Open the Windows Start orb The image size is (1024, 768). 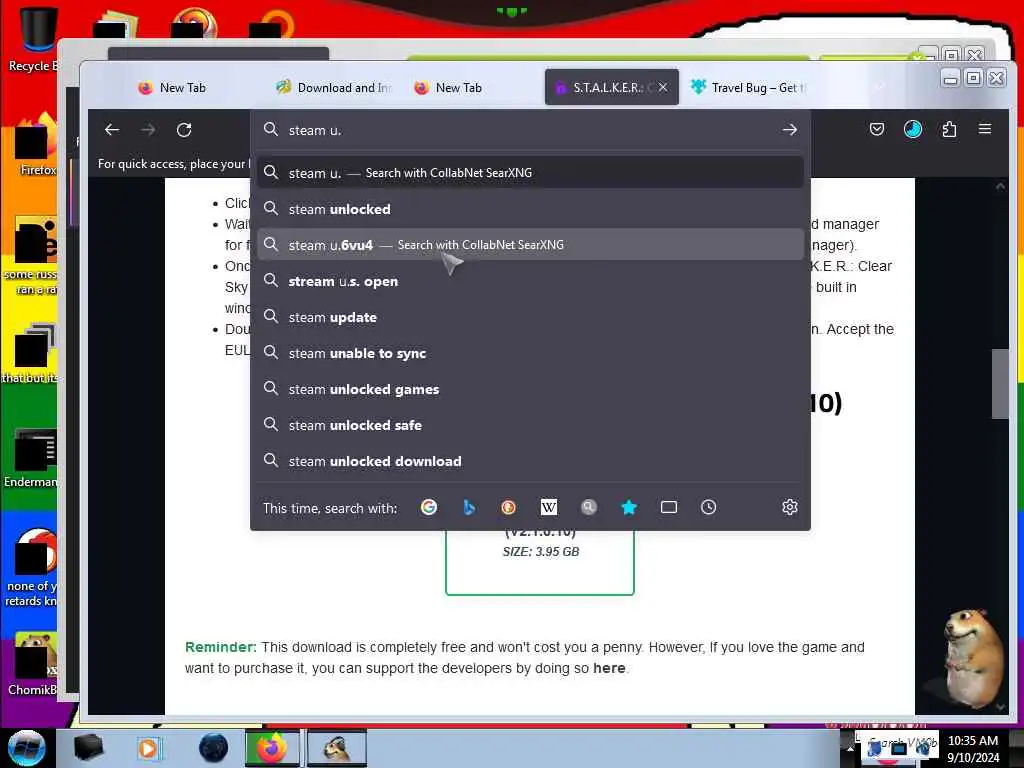click(26, 748)
